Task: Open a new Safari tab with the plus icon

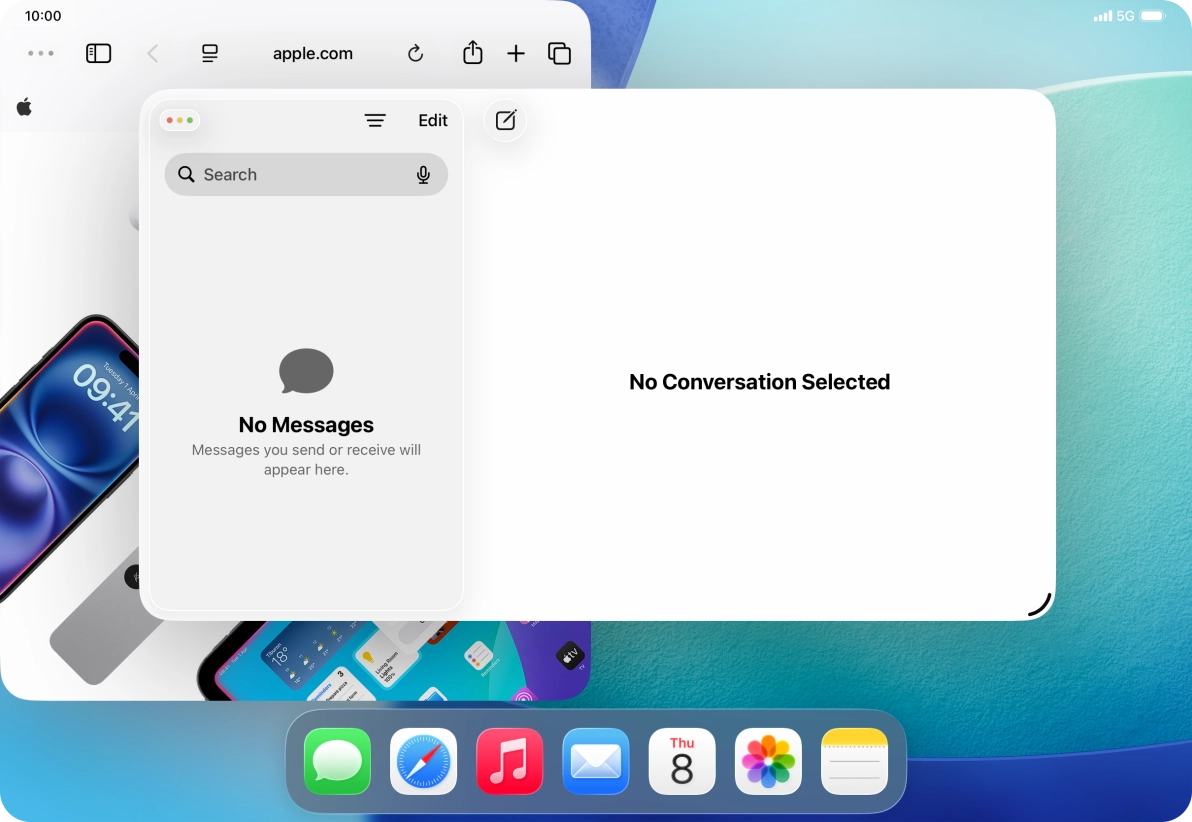Action: 516,53
